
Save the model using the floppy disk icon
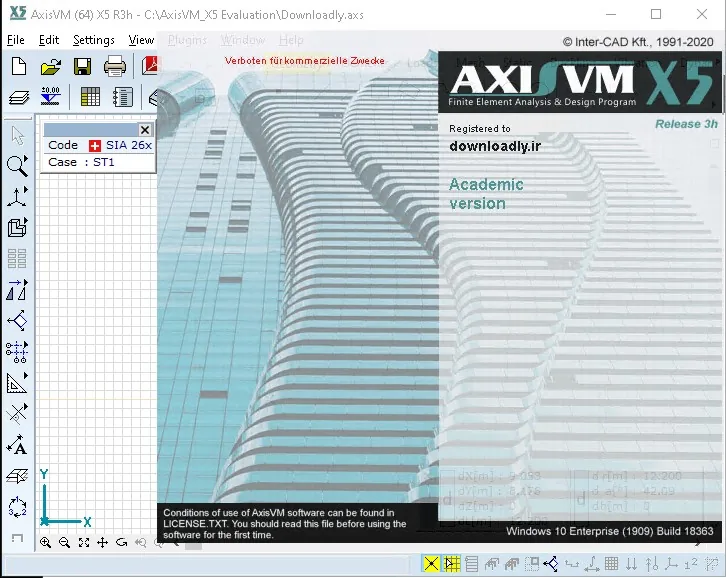point(82,66)
